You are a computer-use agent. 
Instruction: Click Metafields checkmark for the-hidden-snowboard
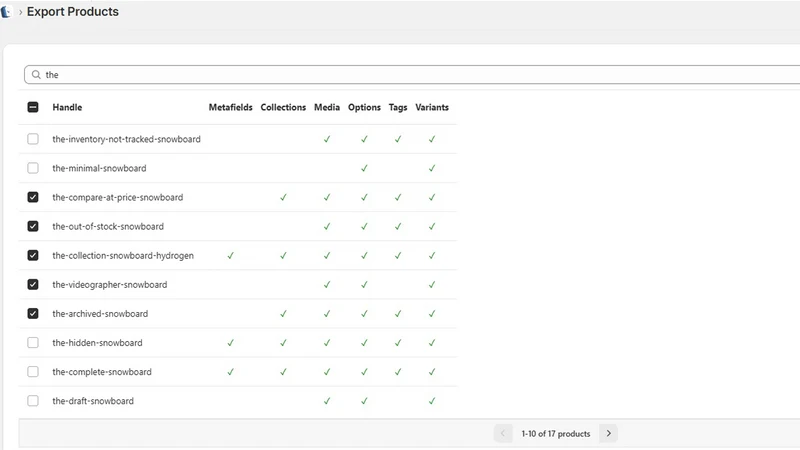(231, 342)
